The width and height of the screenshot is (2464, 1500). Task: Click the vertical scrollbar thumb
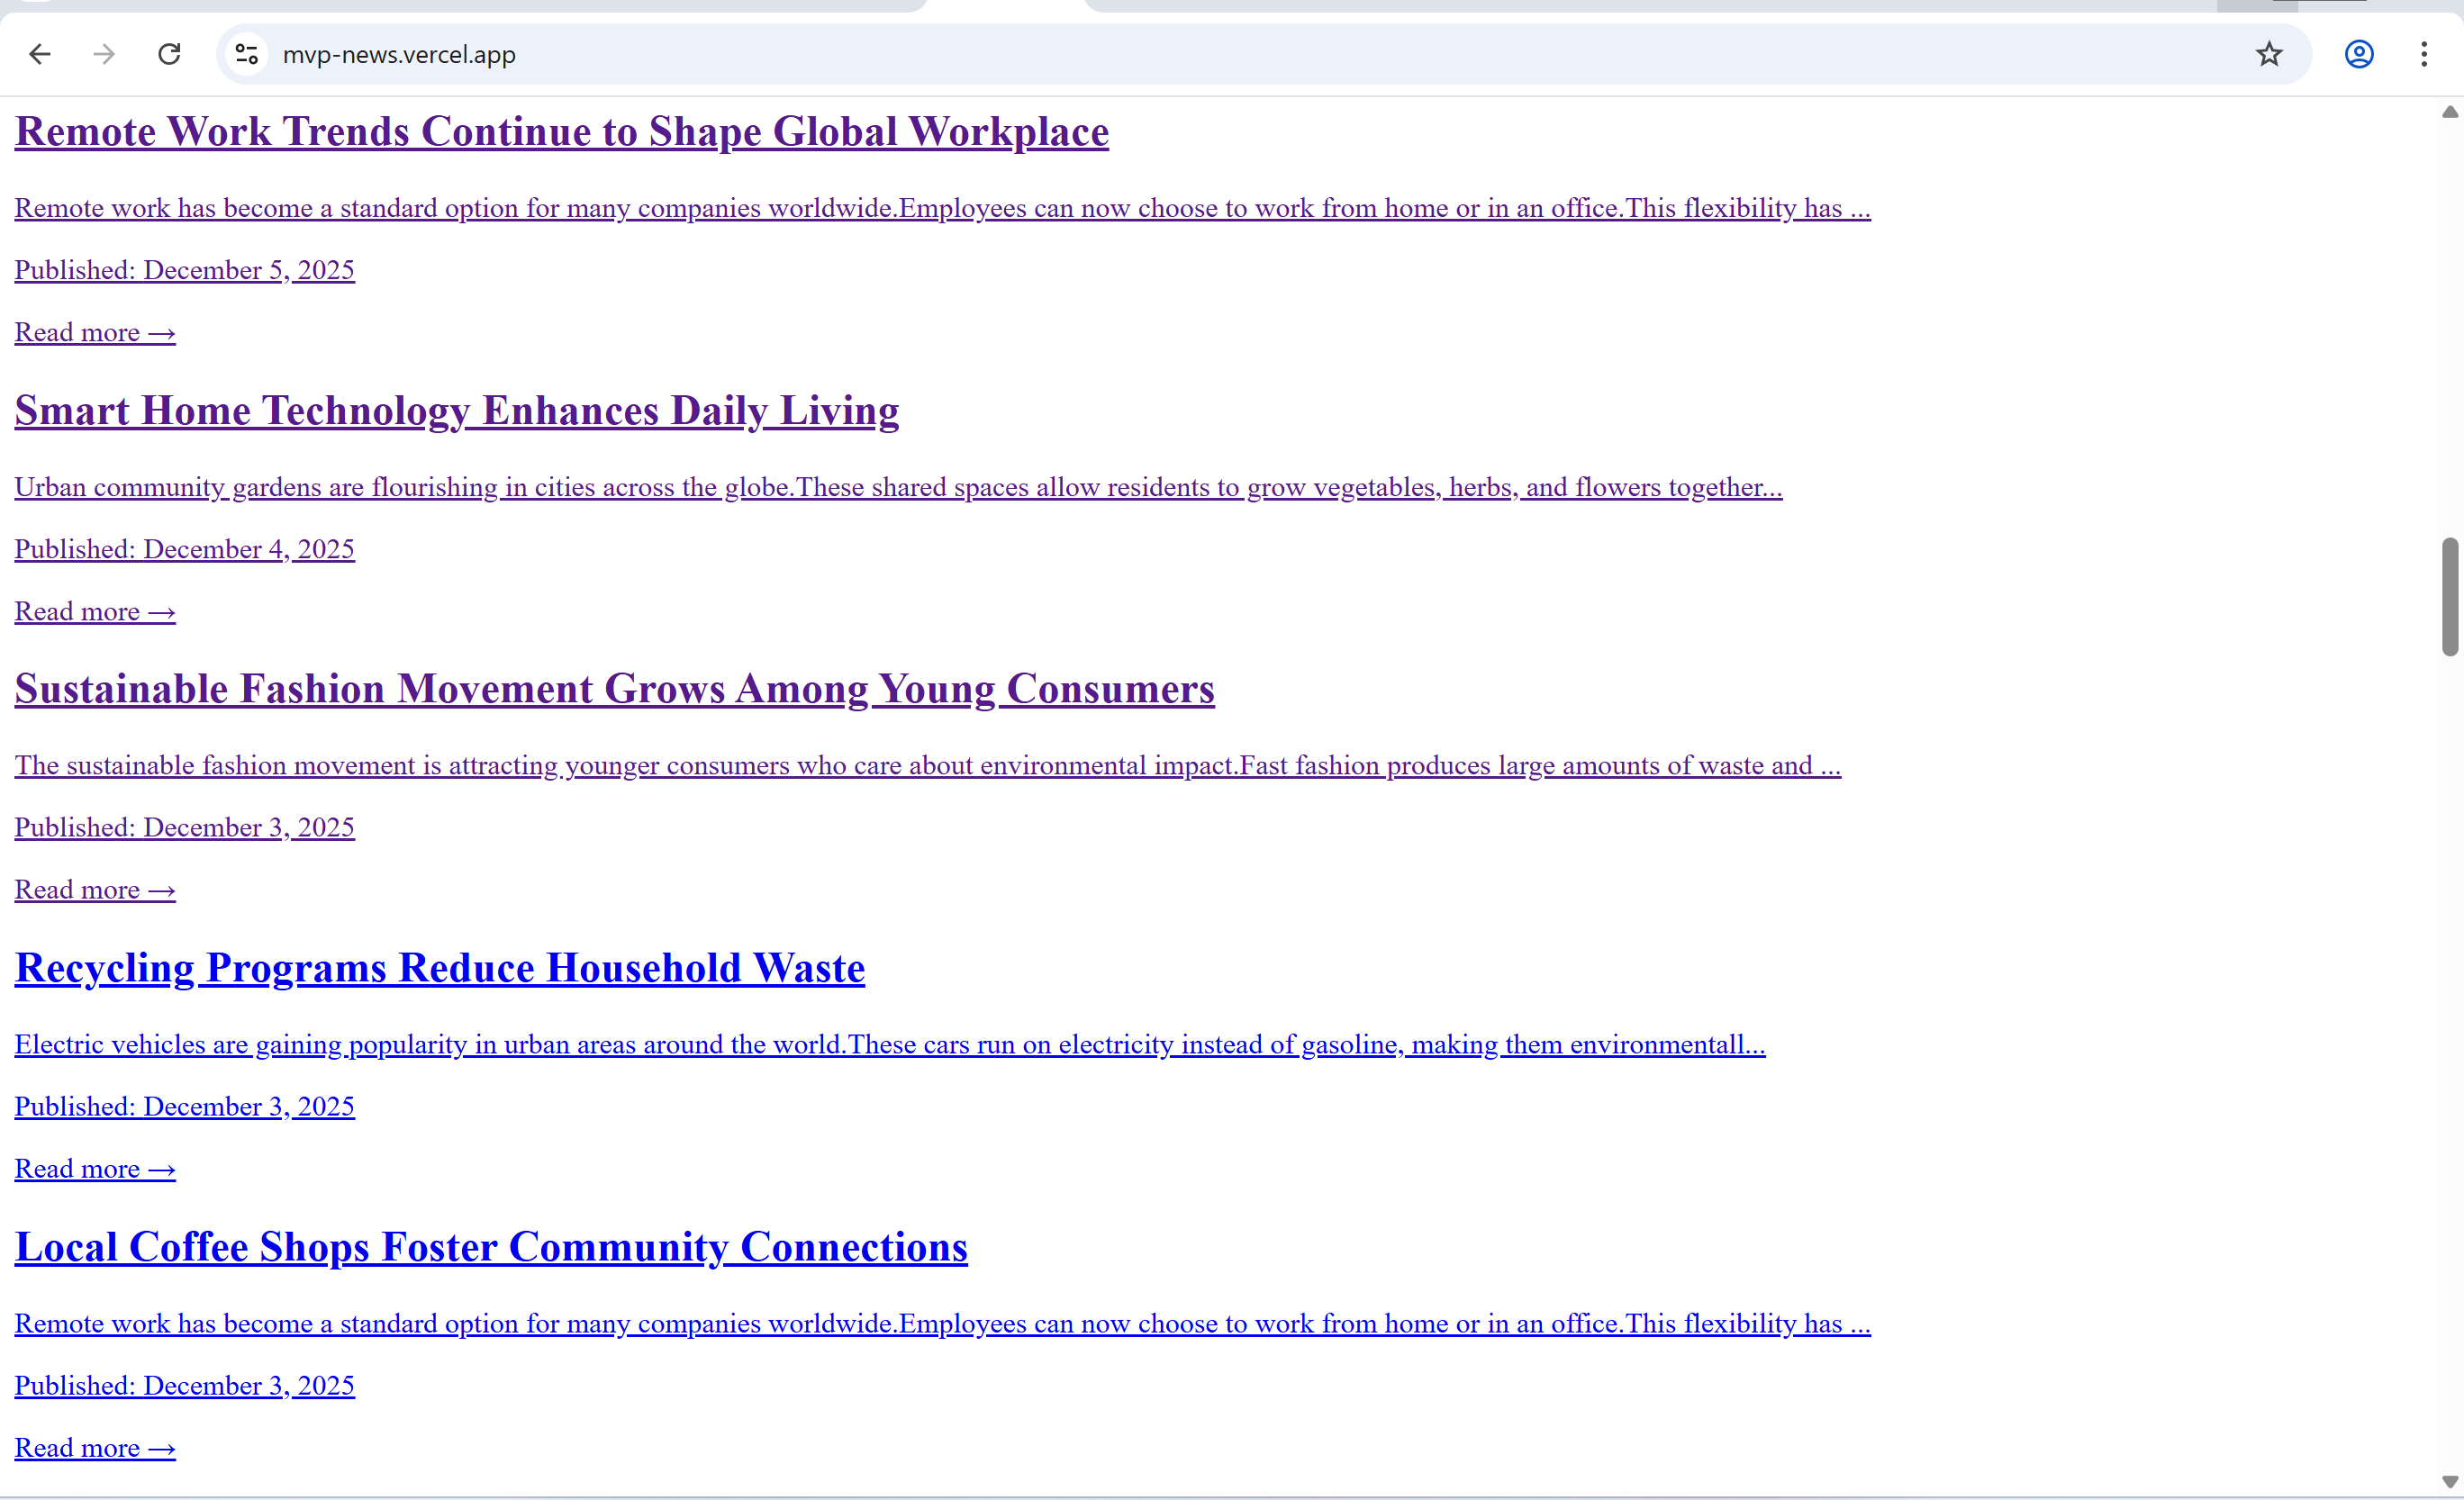click(2449, 596)
